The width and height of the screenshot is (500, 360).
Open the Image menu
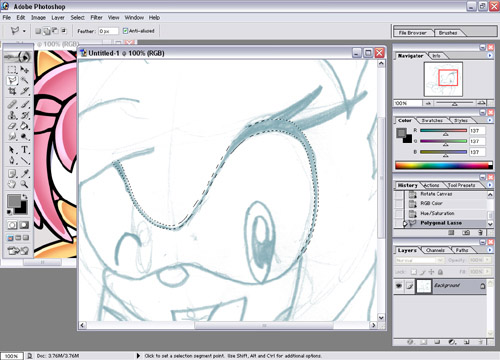pyautogui.click(x=38, y=18)
